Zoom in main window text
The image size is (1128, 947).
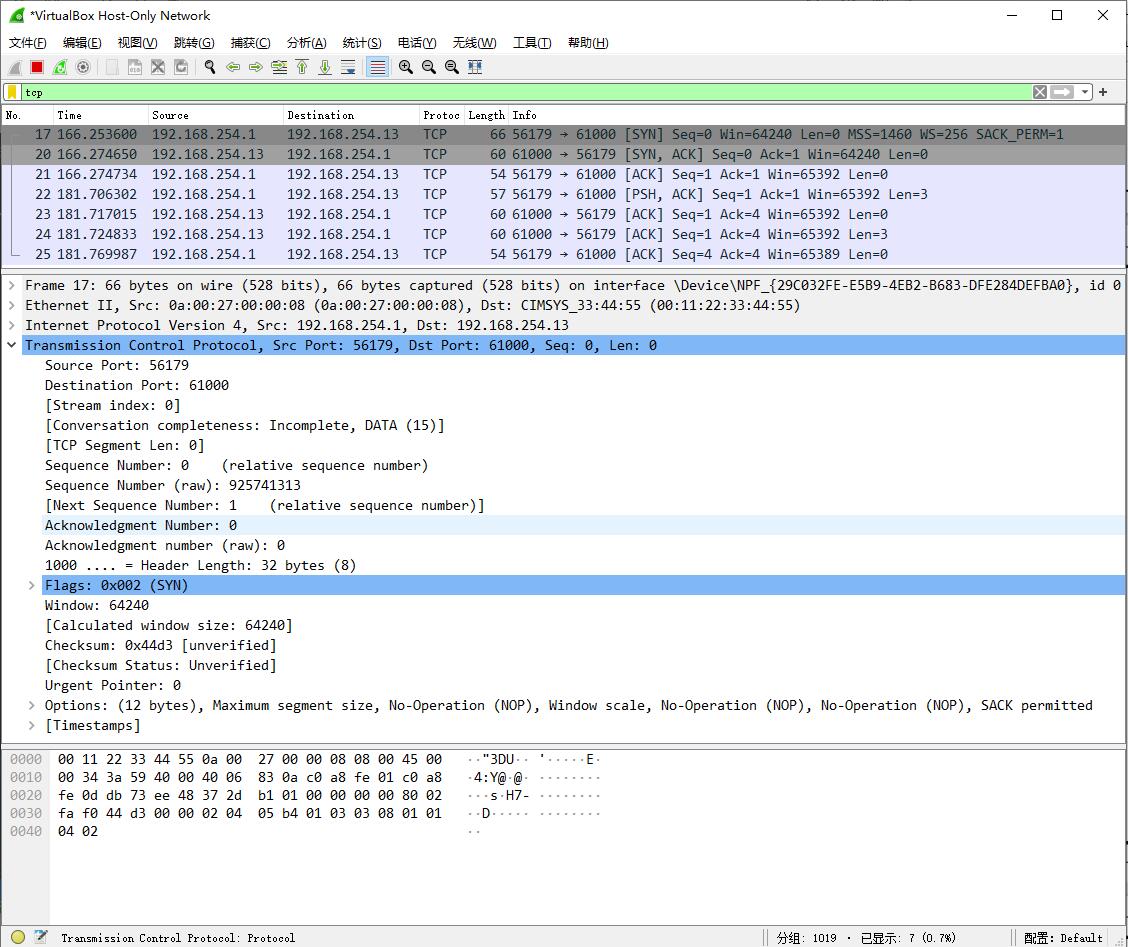click(406, 68)
